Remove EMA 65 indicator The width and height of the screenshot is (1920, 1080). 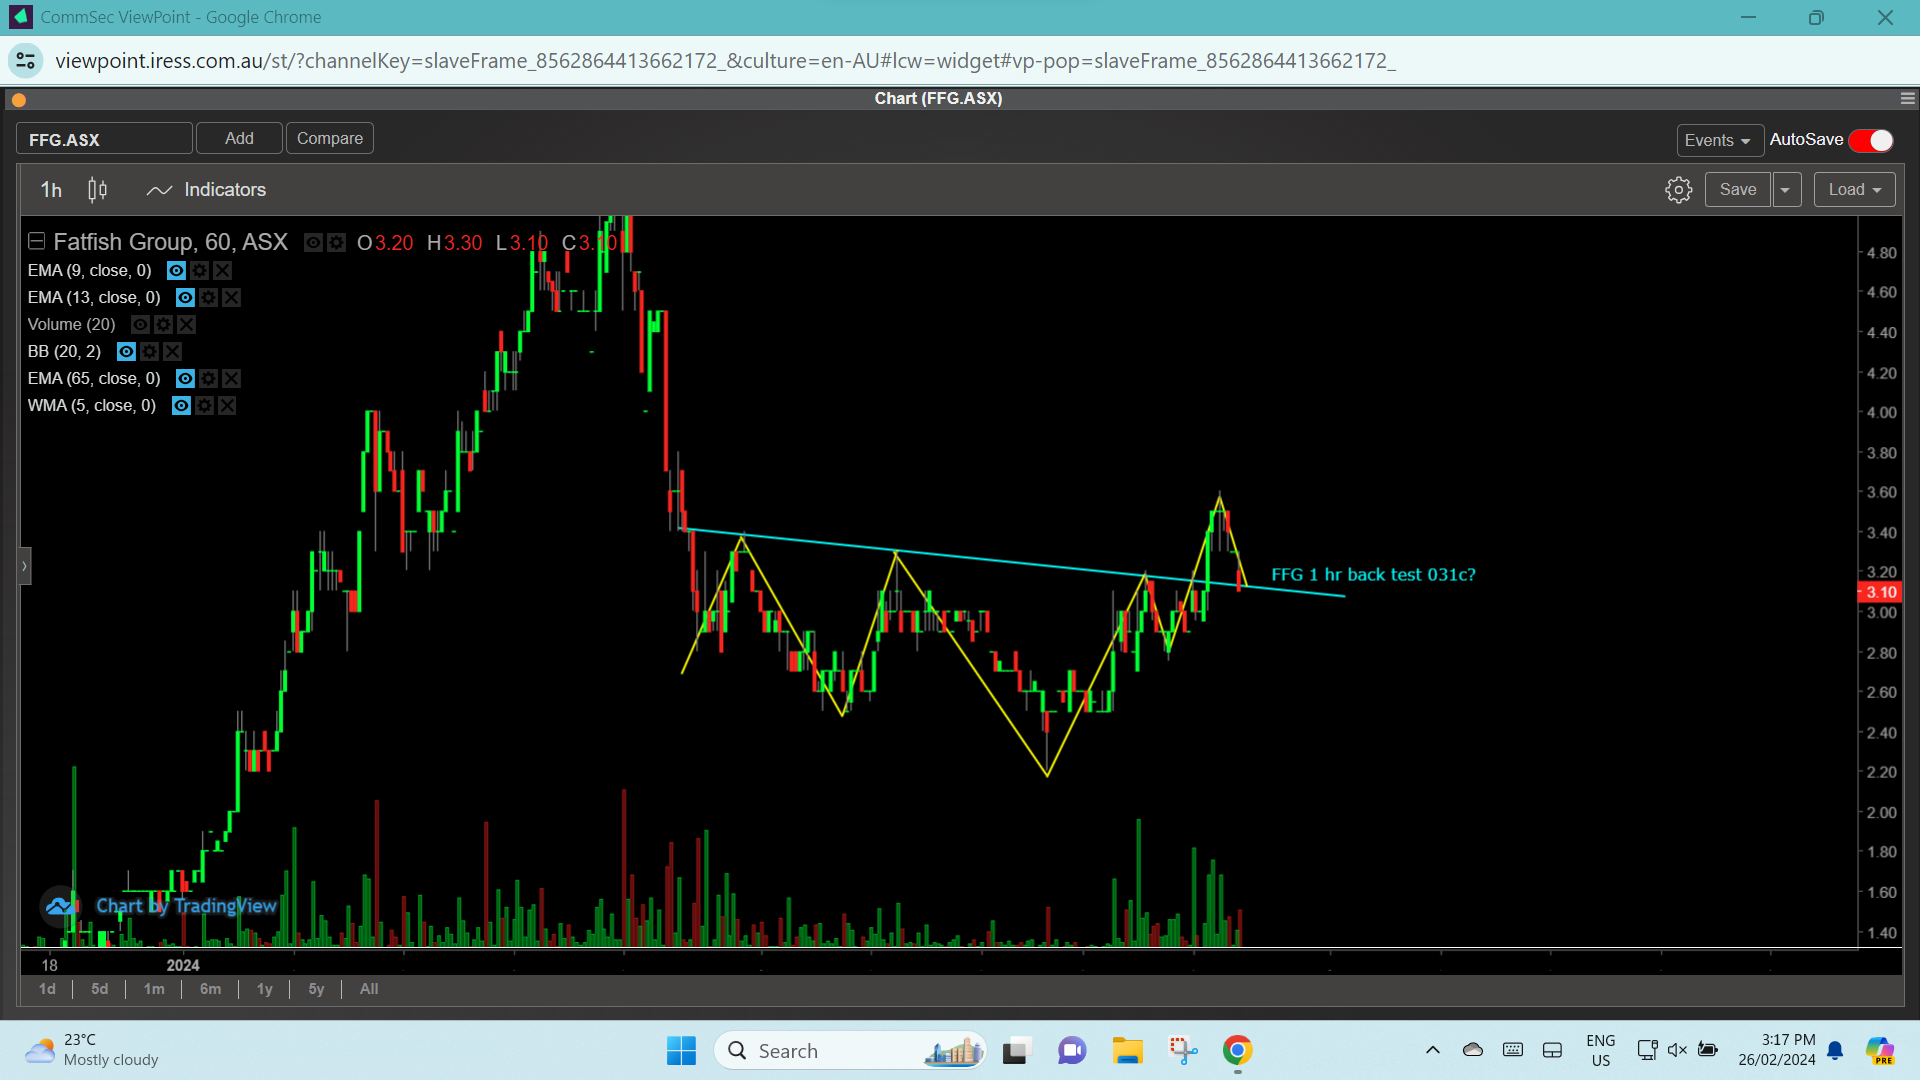click(231, 379)
